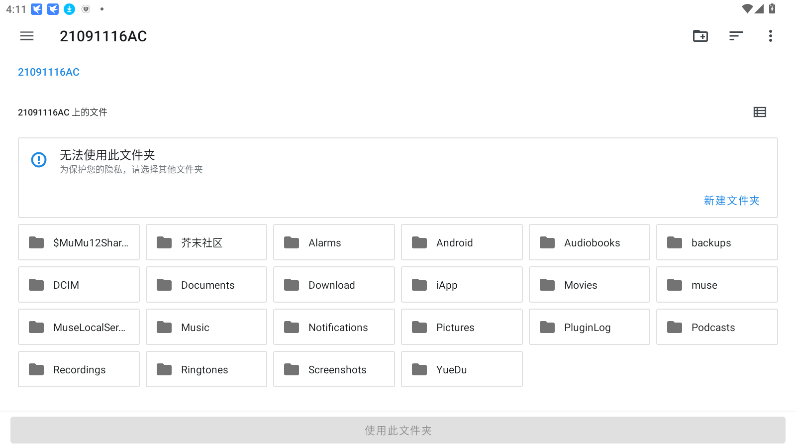Open the sort options icon

click(736, 36)
